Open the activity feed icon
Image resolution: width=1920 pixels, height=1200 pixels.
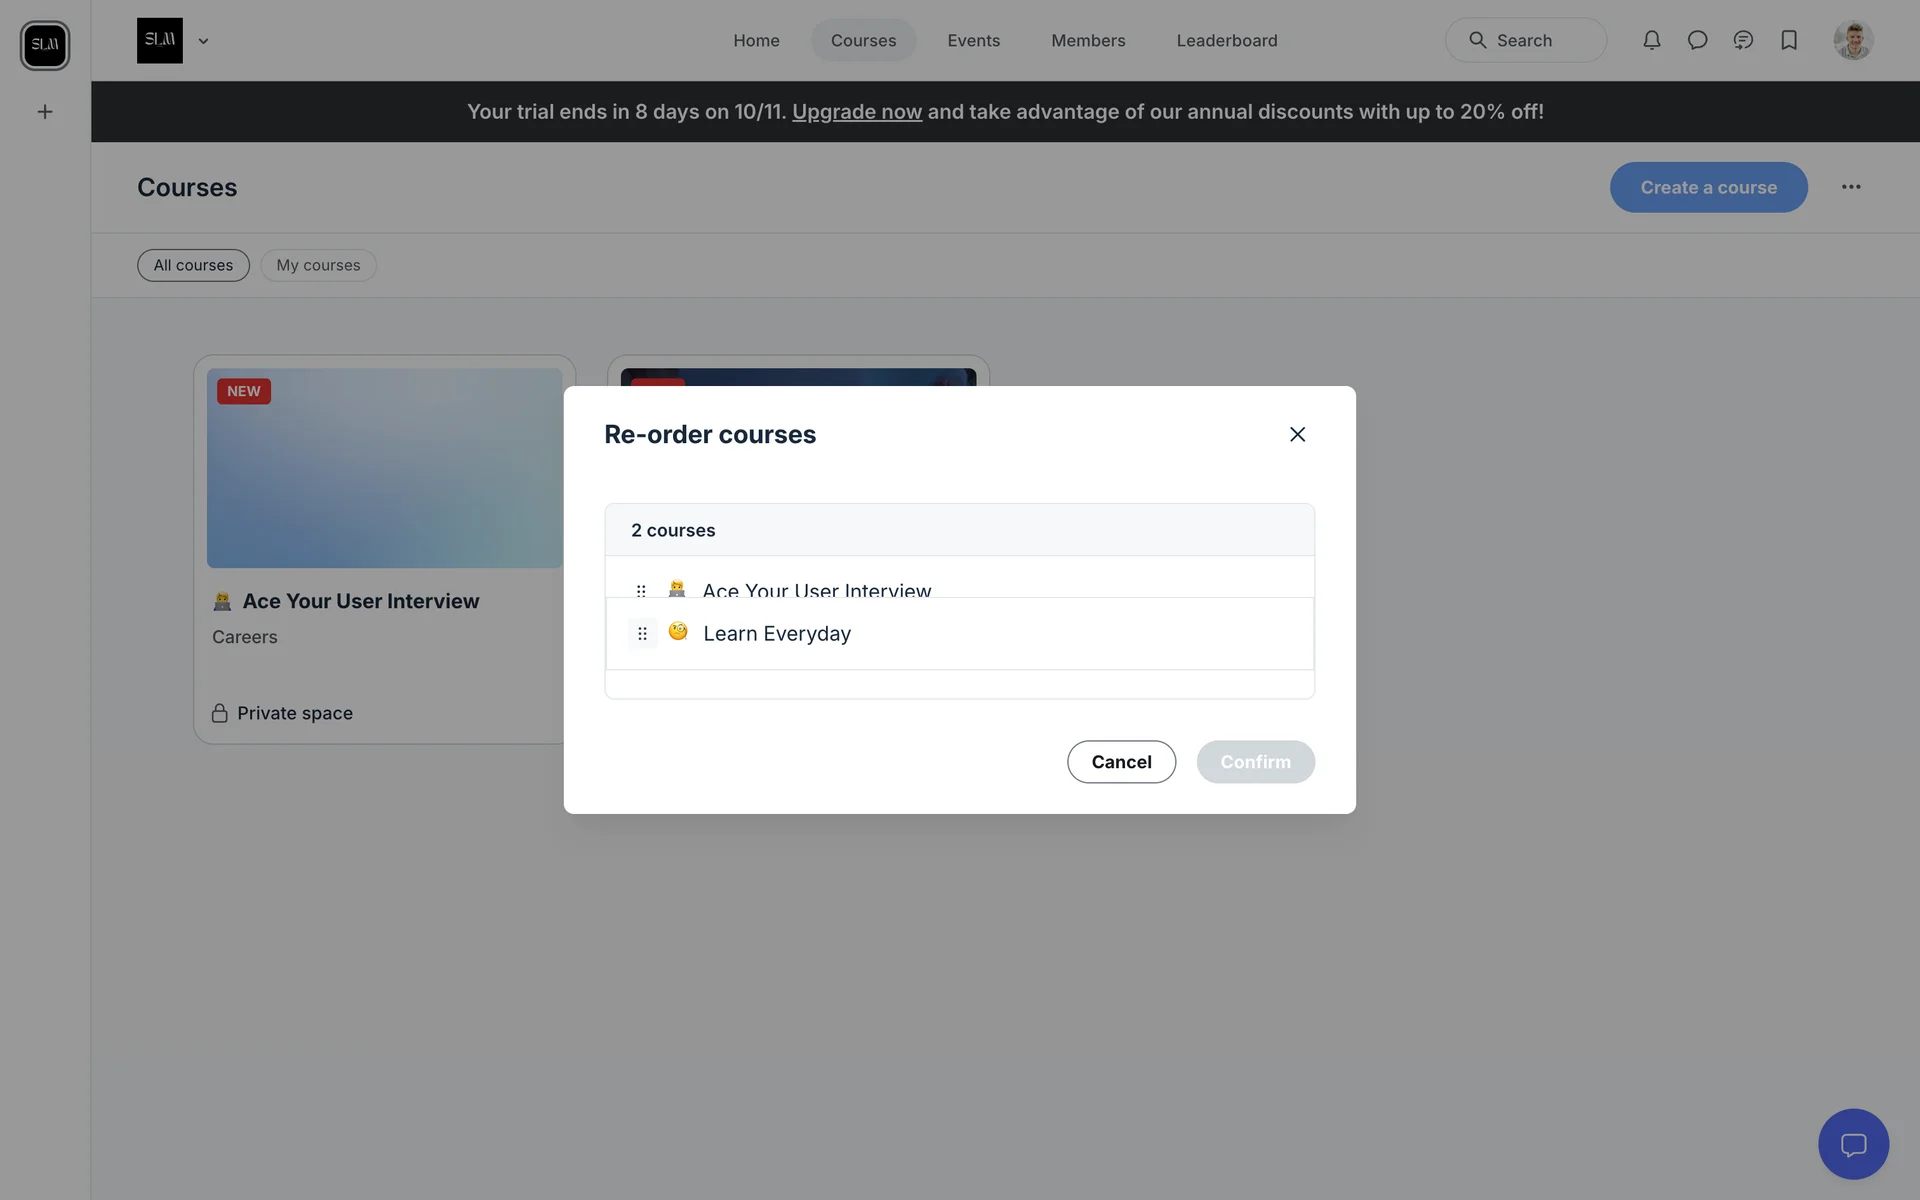(x=1743, y=40)
